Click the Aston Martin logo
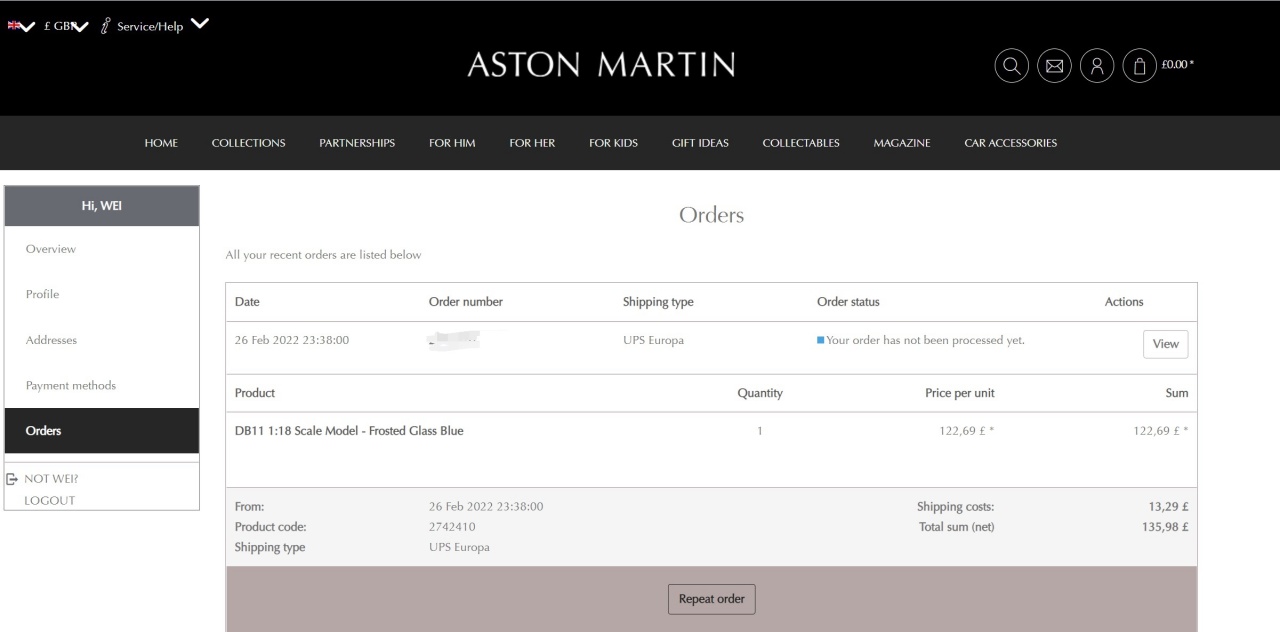The image size is (1280, 632). tap(601, 65)
